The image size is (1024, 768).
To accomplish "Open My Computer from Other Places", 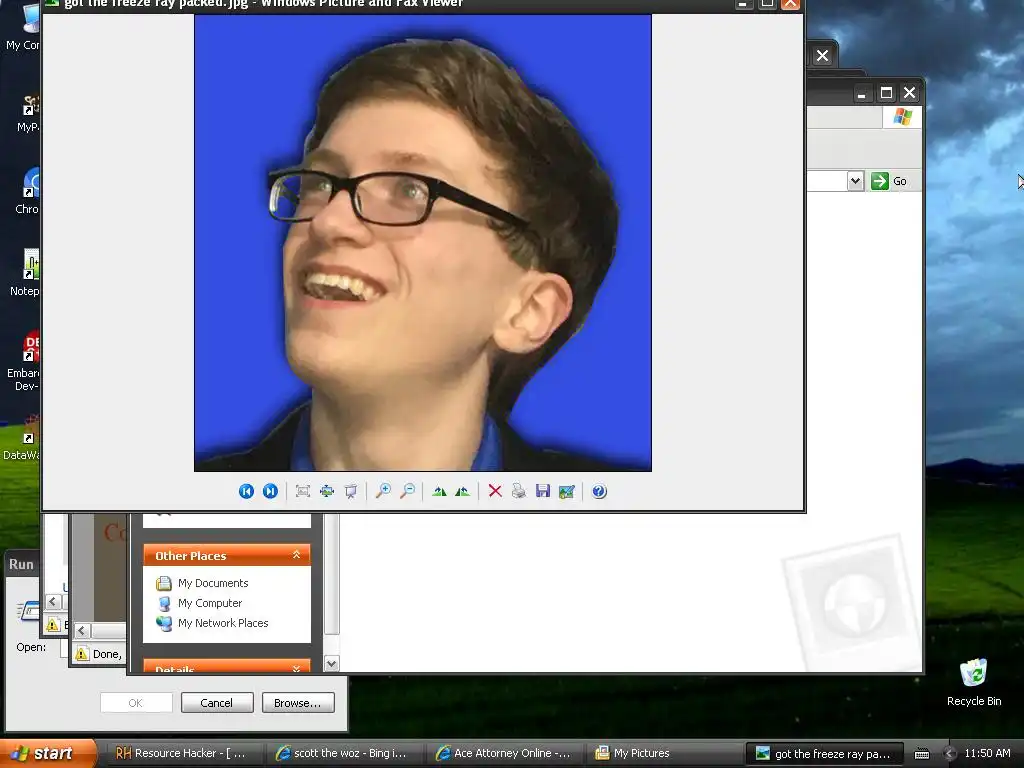I will tap(210, 603).
